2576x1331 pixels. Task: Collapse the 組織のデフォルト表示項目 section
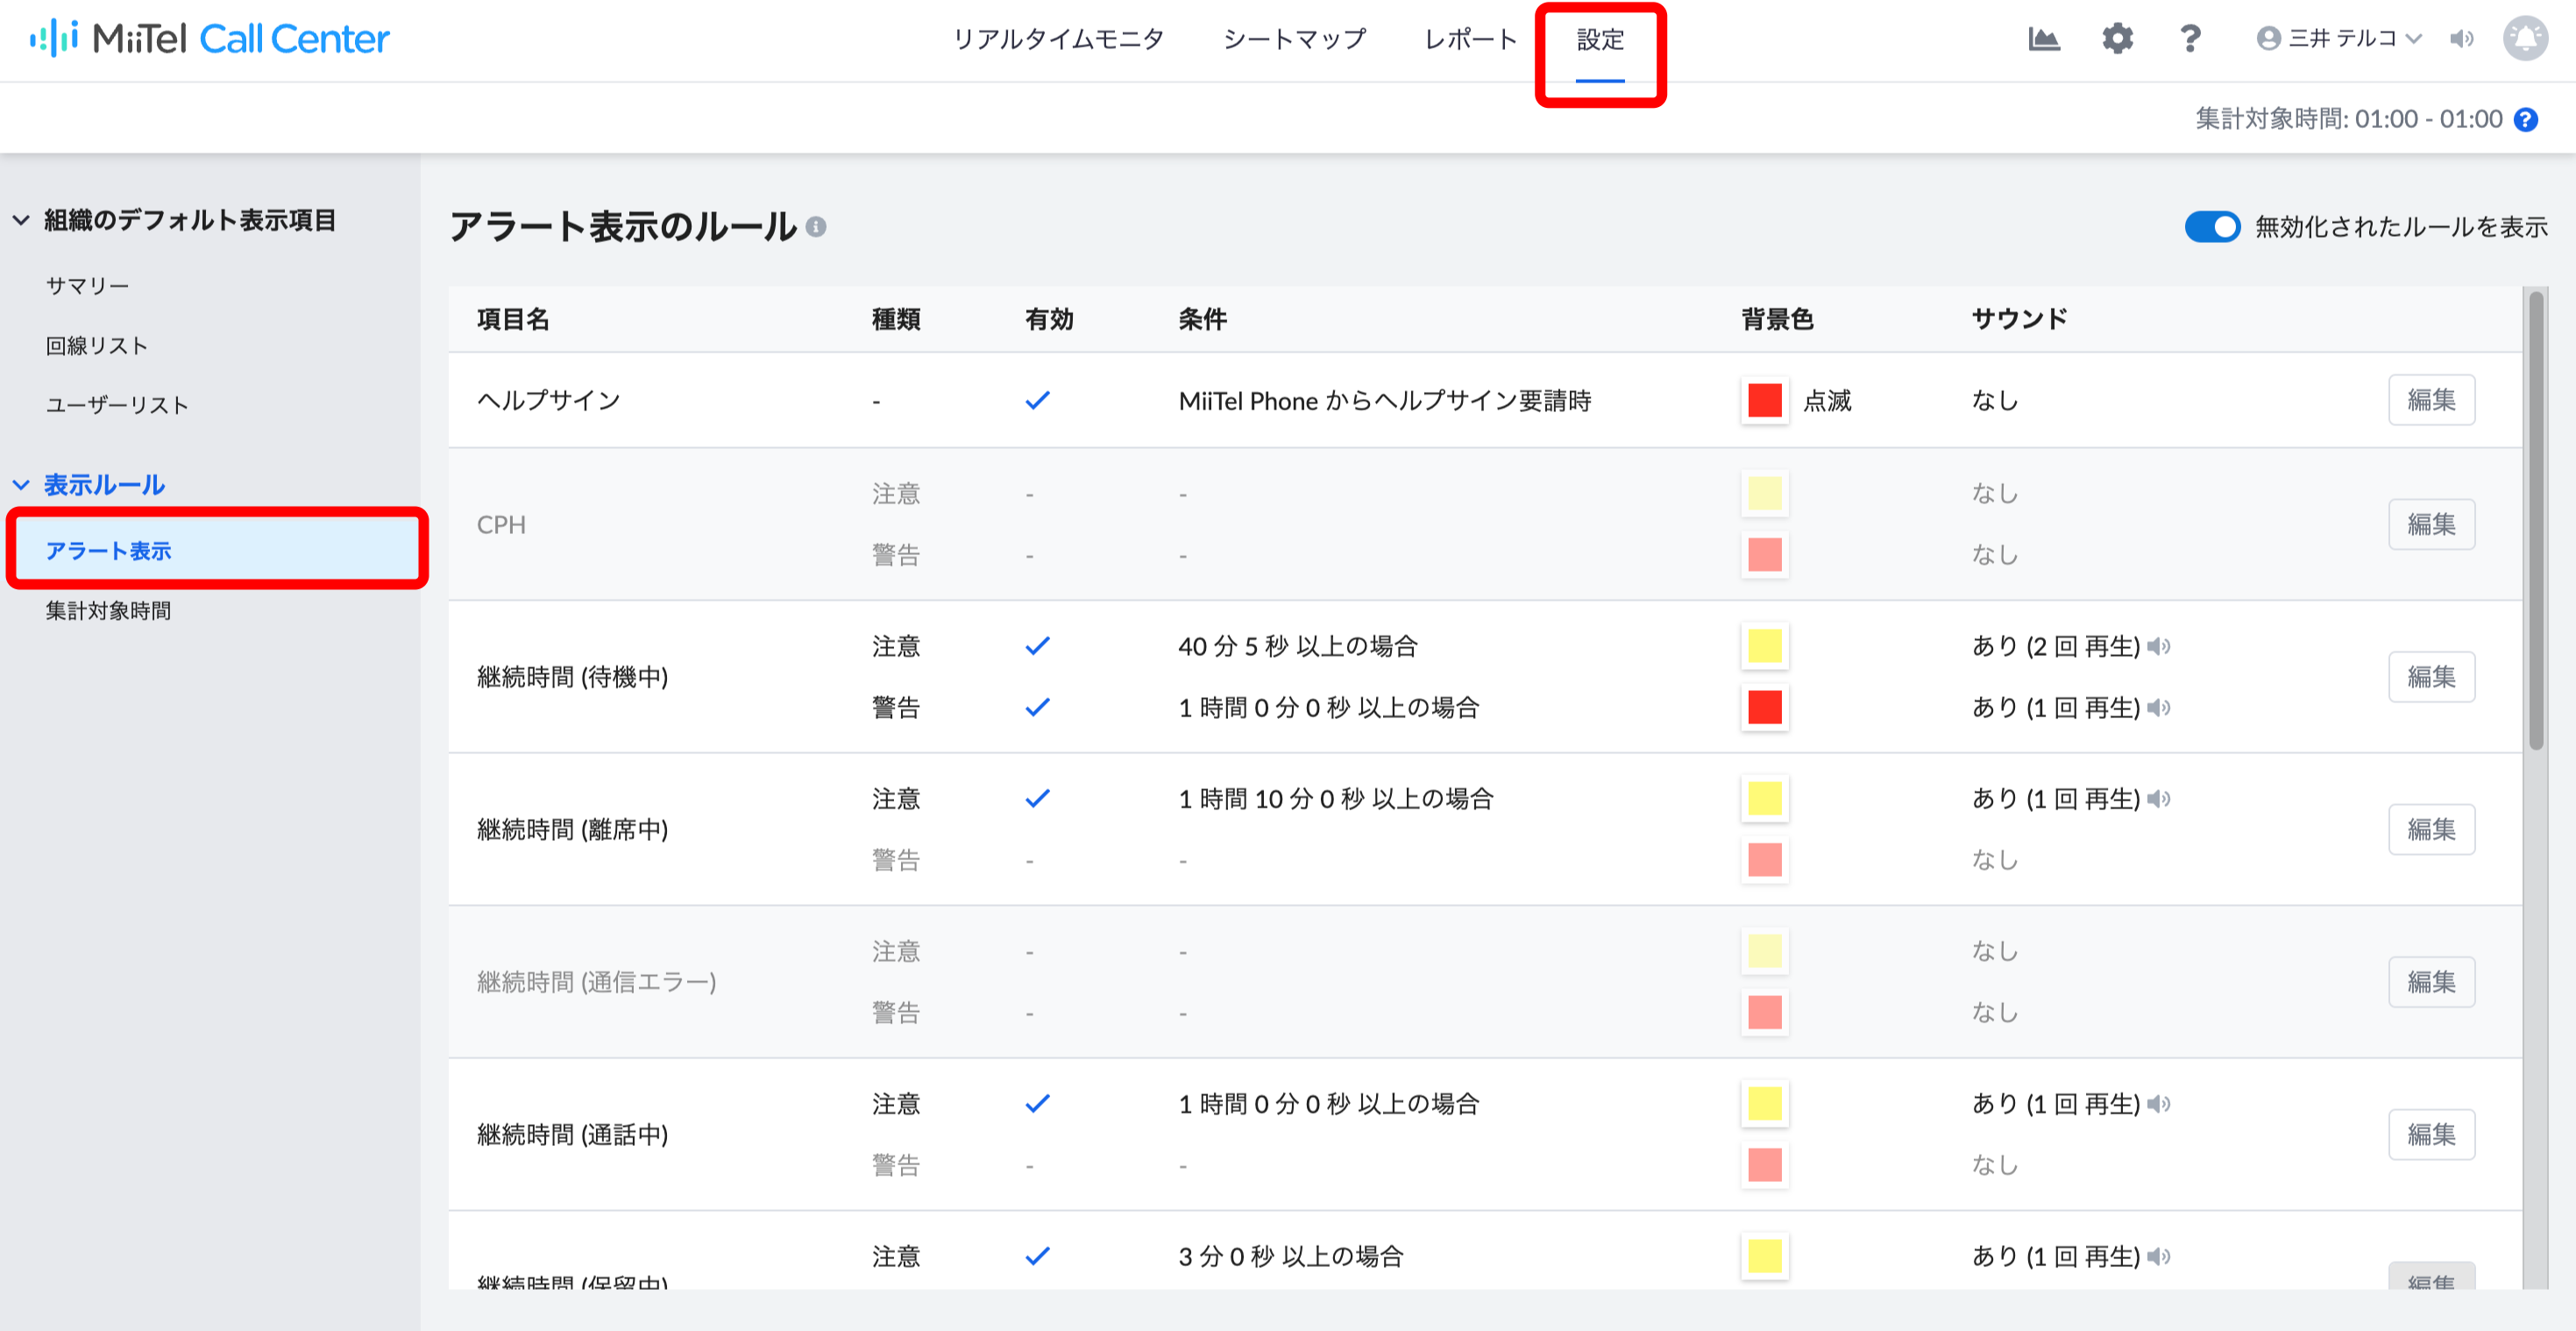[x=21, y=220]
